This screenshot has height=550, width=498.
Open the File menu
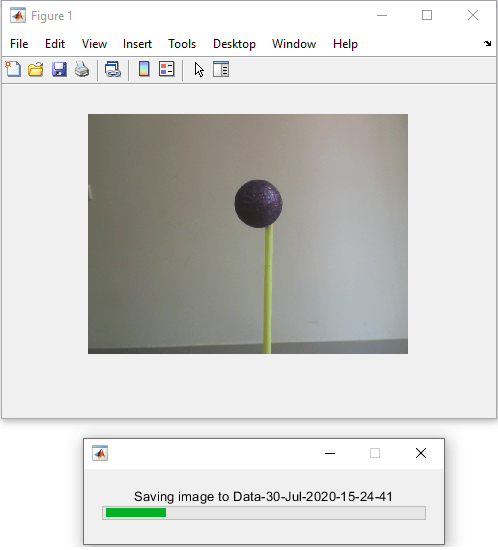tap(19, 44)
